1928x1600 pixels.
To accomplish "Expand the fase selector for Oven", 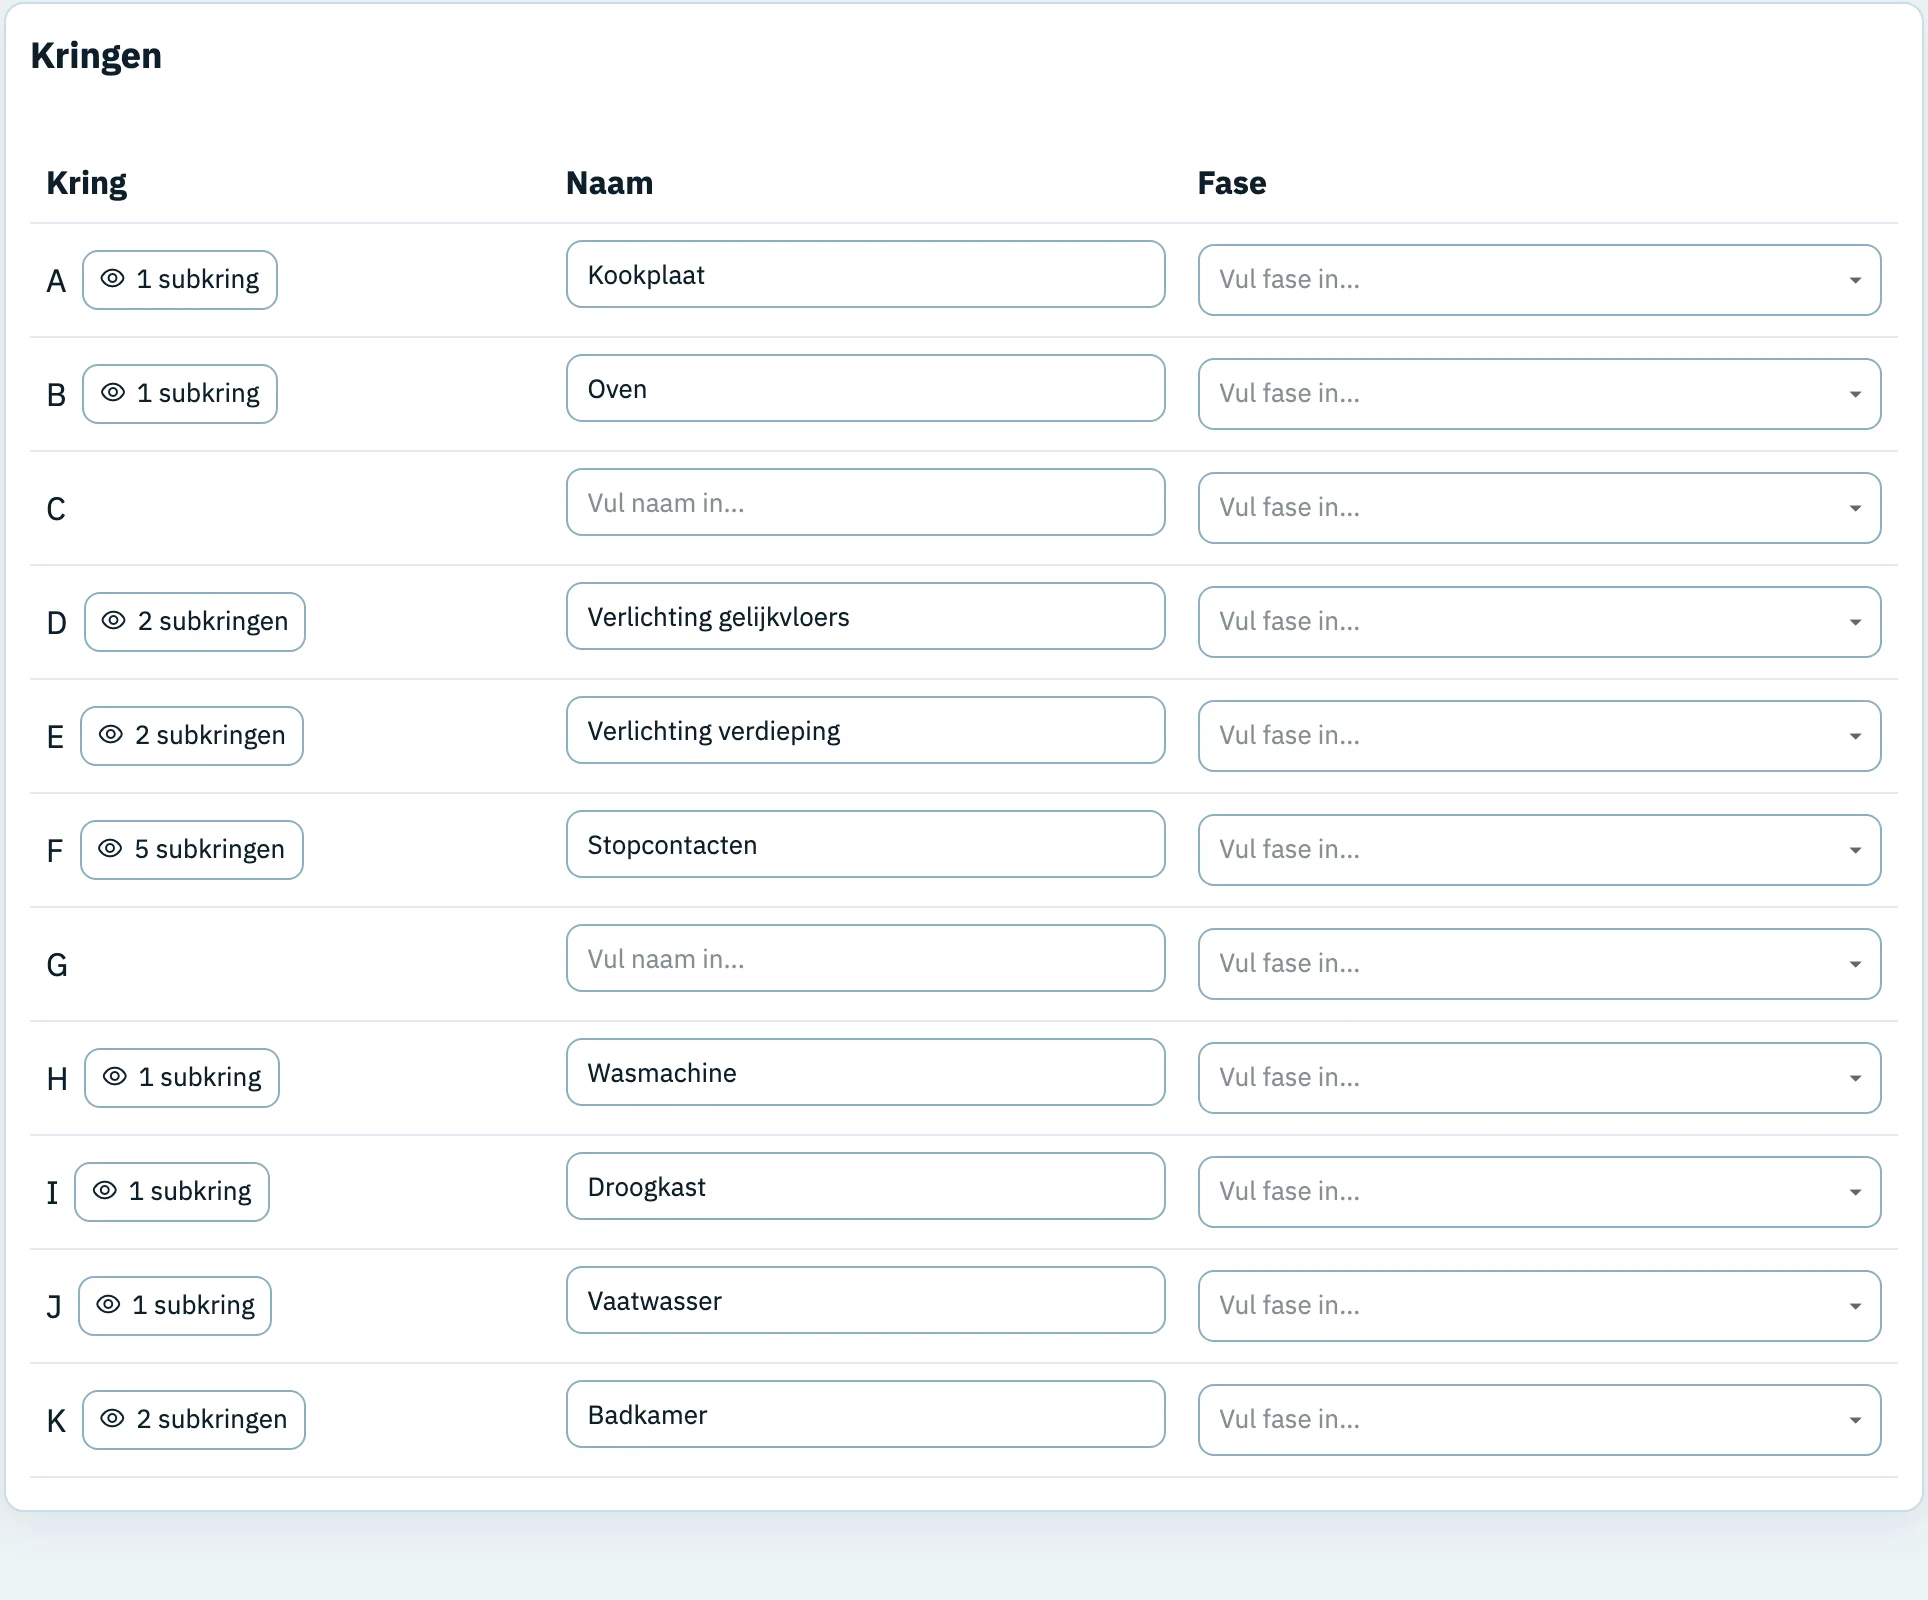I will 1539,394.
